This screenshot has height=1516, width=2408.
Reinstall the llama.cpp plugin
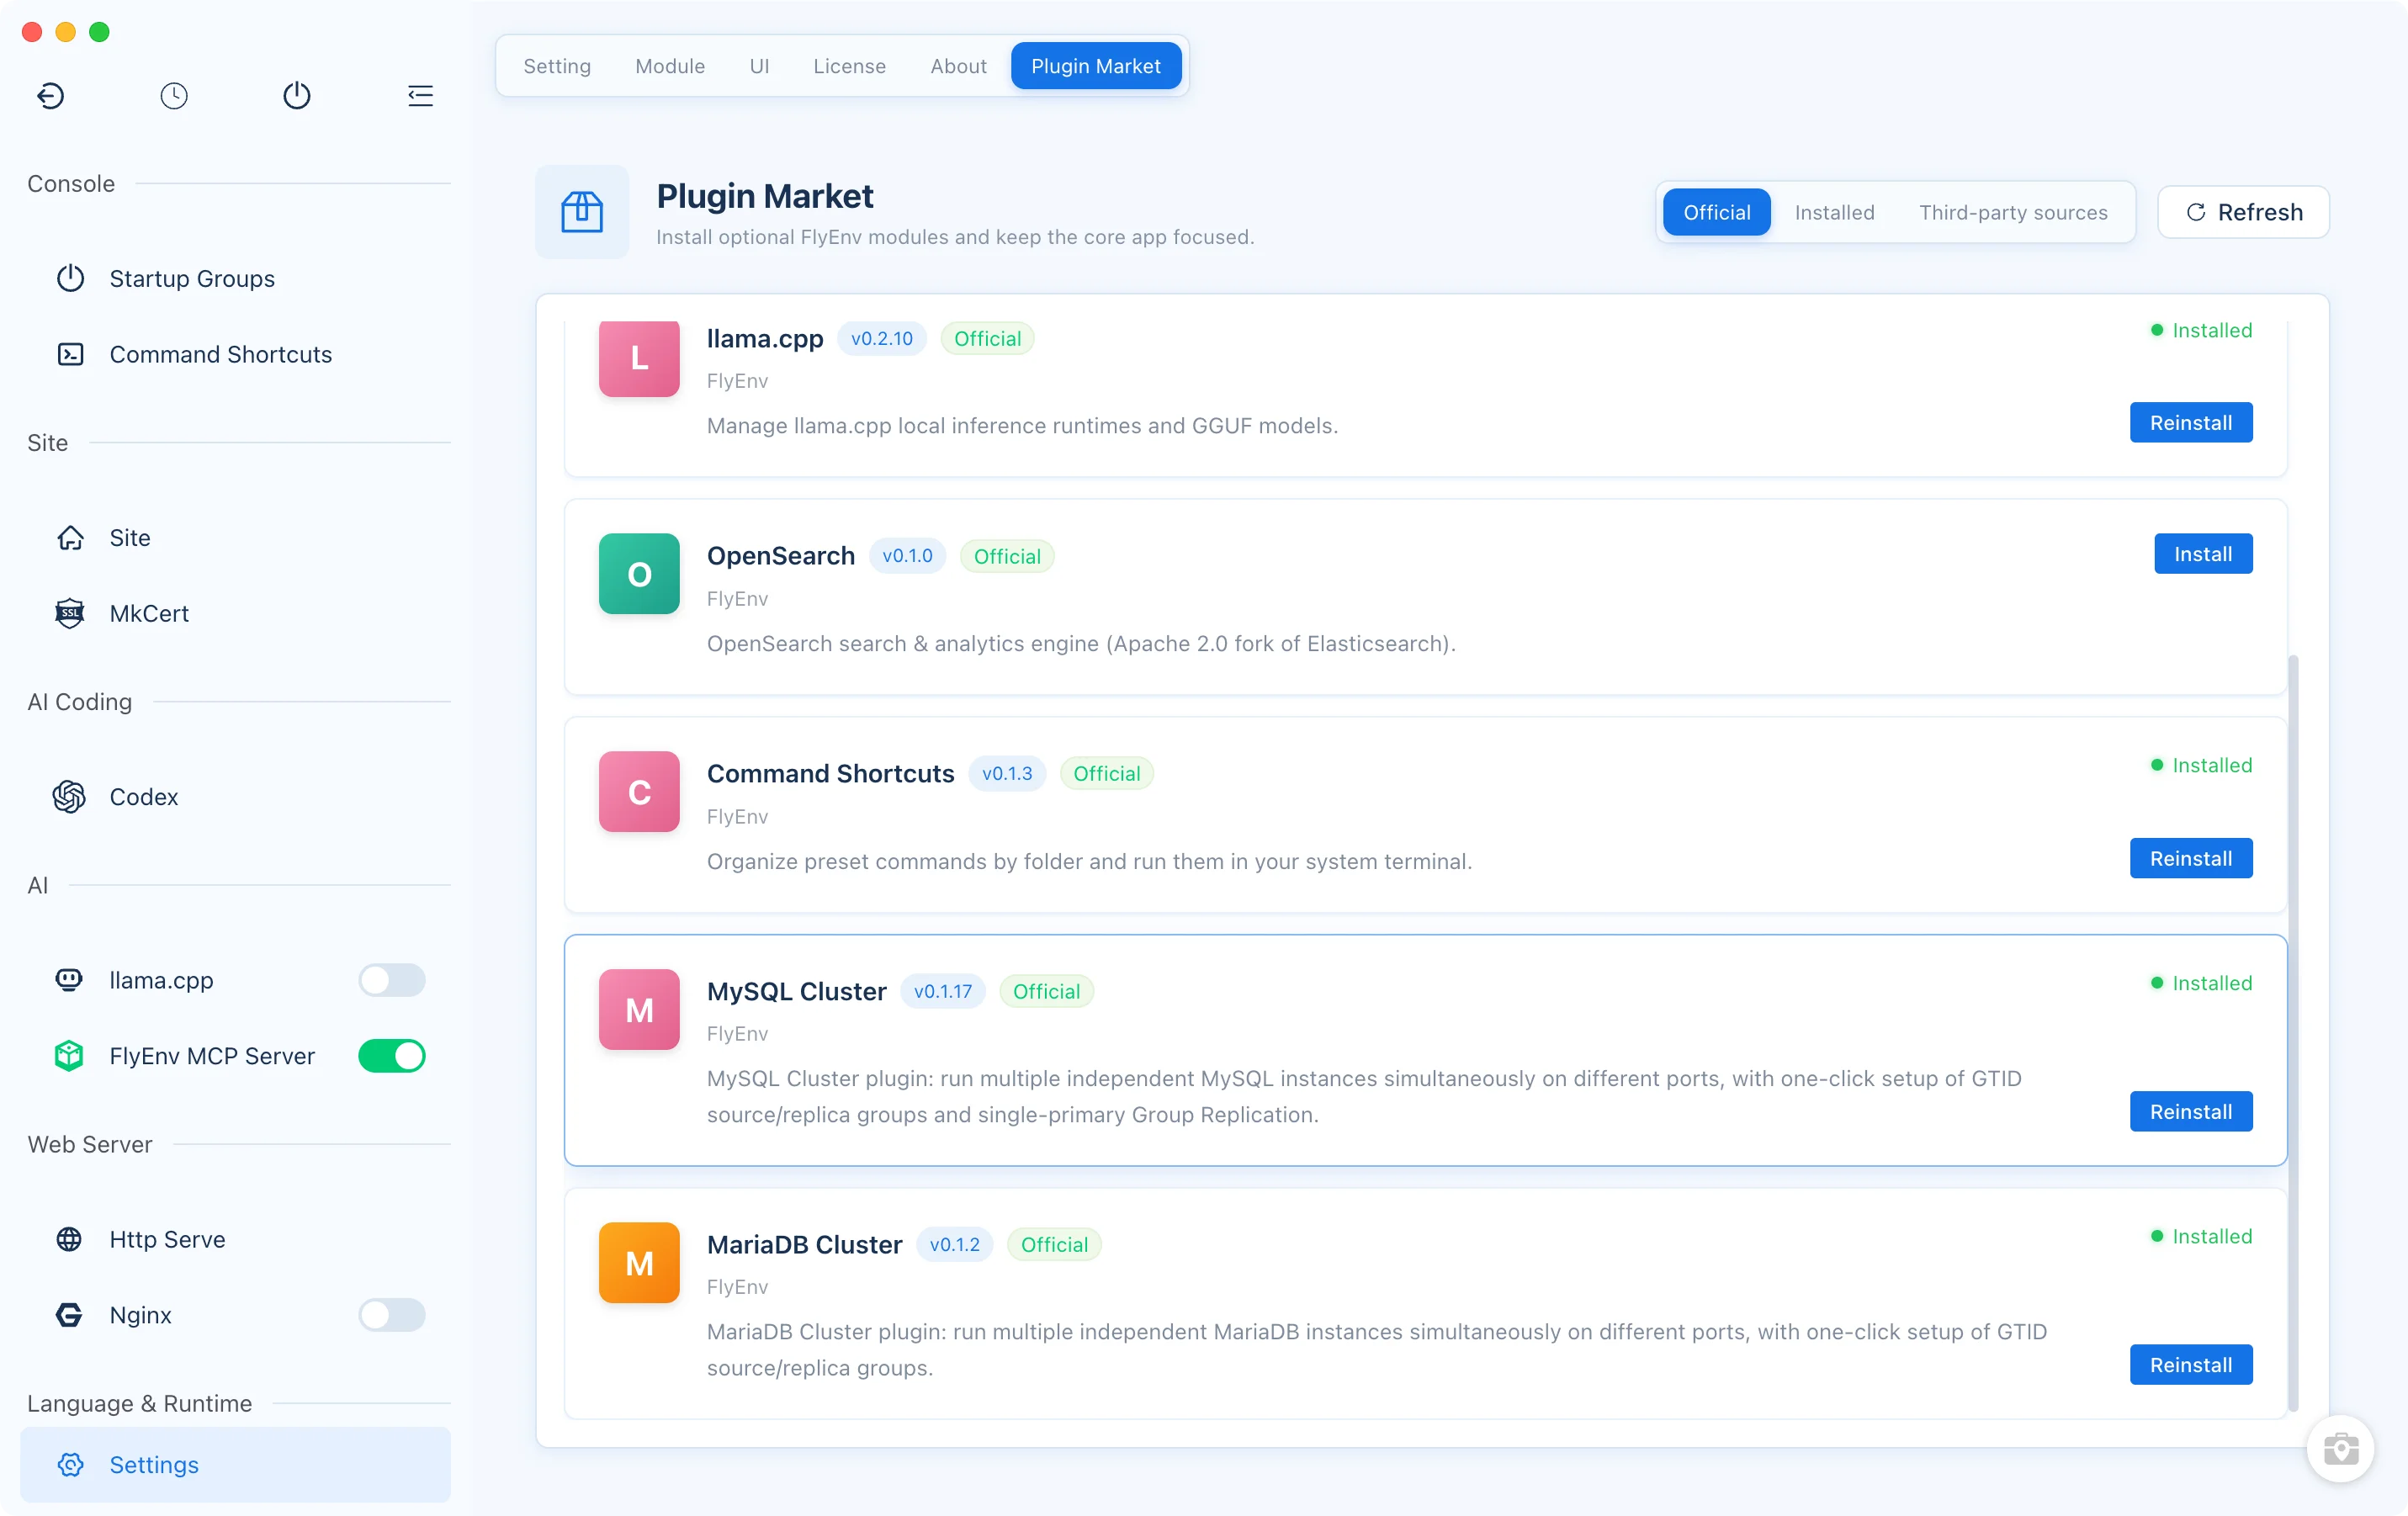click(2191, 422)
